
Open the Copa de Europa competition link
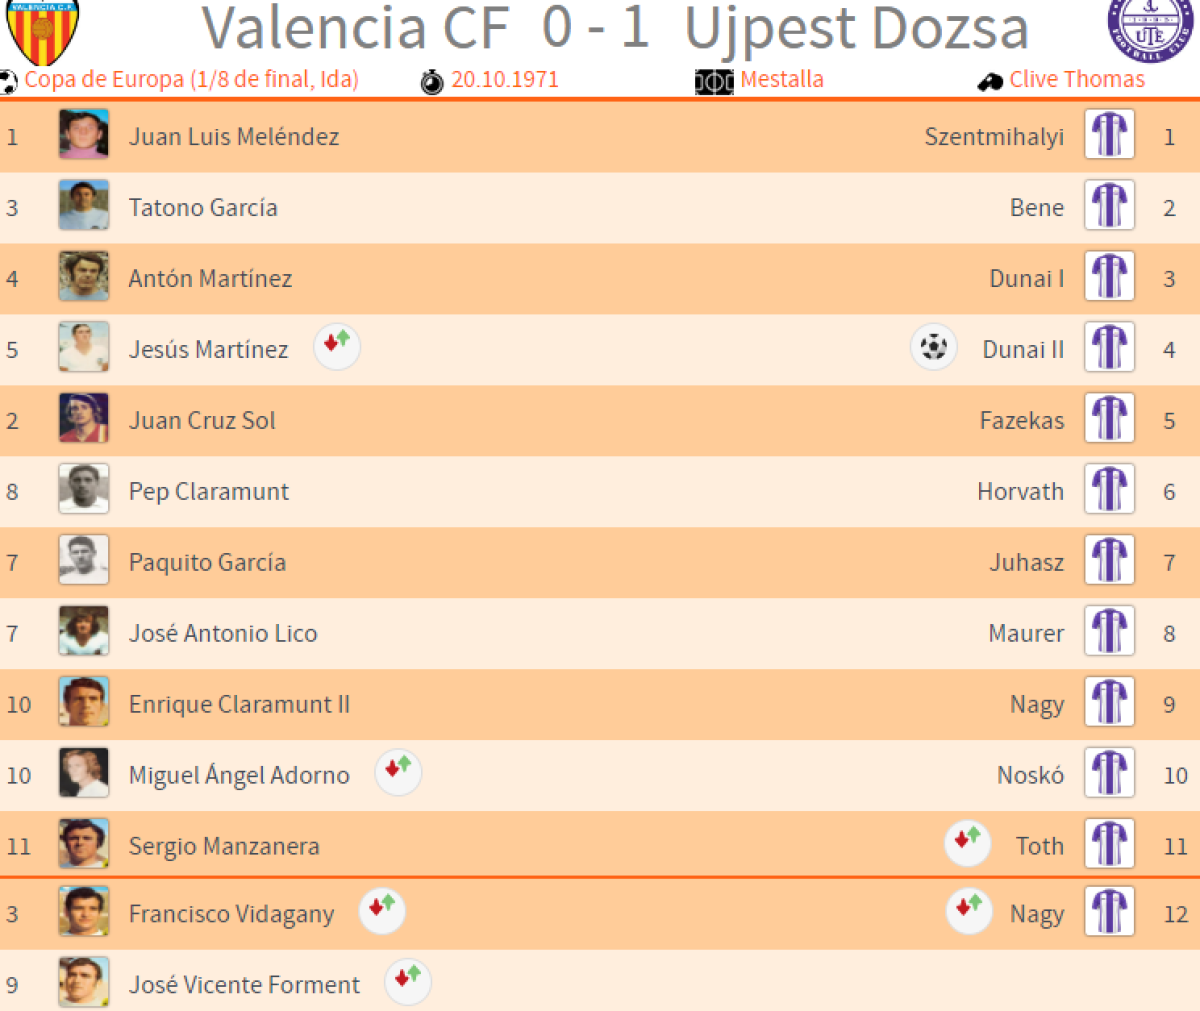coord(191,80)
